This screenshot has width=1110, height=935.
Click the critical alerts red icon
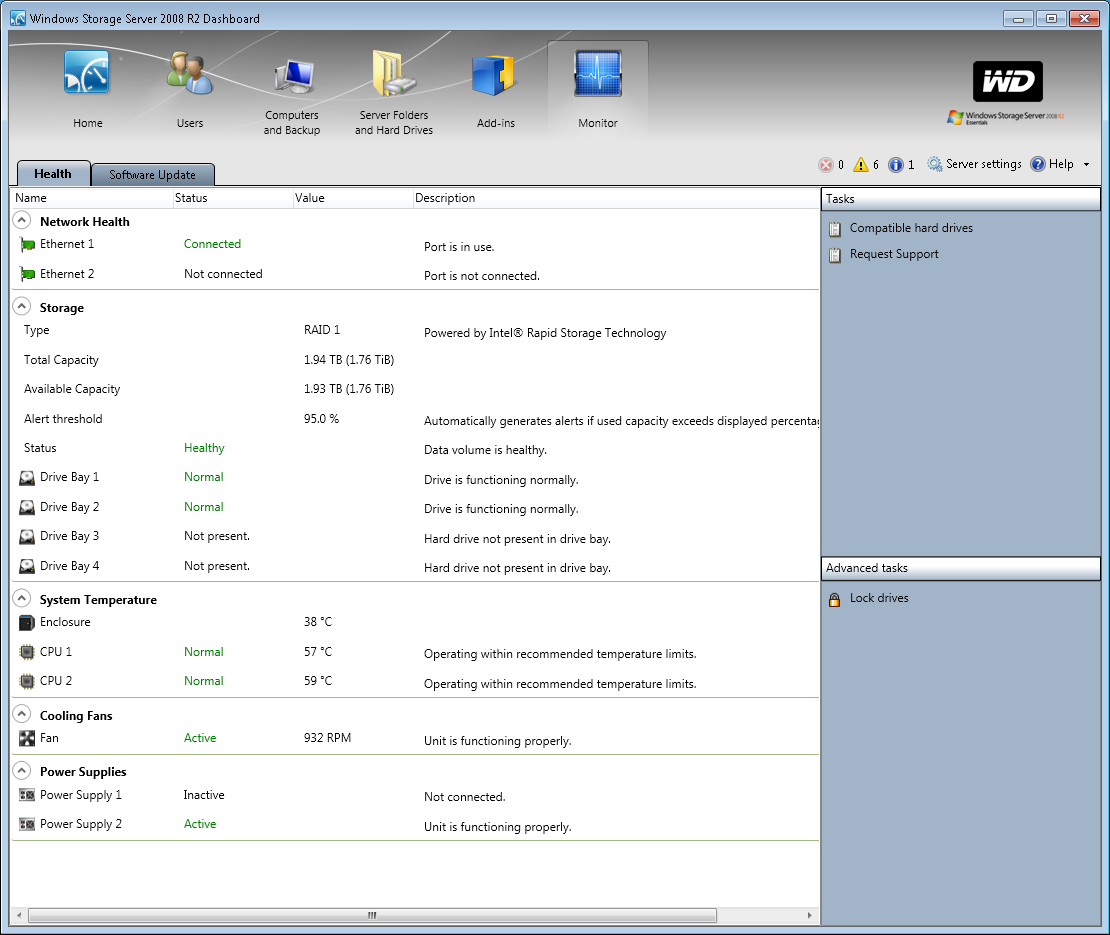(825, 165)
